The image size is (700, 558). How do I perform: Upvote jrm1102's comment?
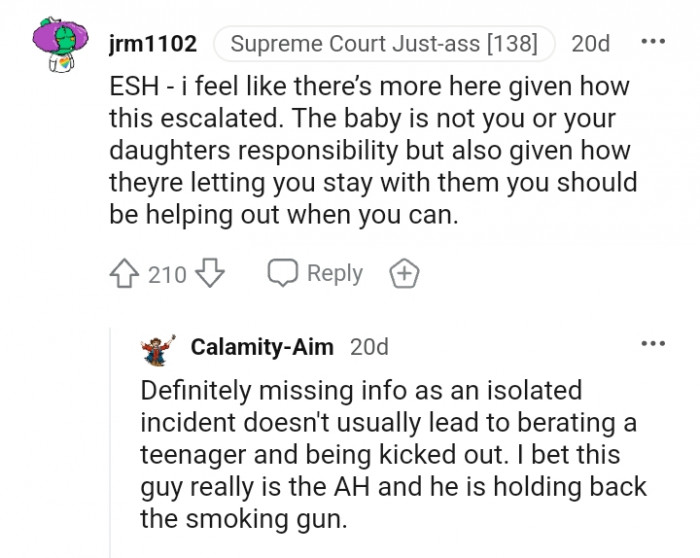[x=125, y=274]
